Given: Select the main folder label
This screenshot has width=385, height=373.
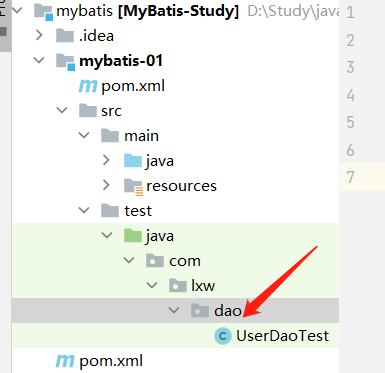Looking at the screenshot, I should coord(141,136).
